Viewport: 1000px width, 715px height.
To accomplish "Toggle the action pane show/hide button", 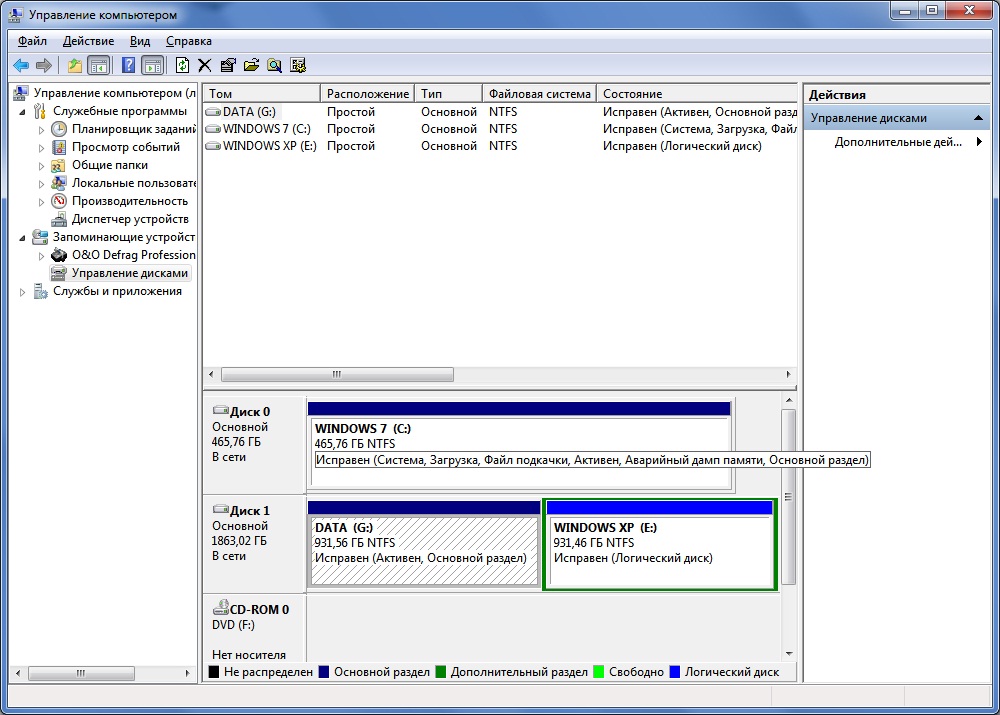I will coord(152,65).
